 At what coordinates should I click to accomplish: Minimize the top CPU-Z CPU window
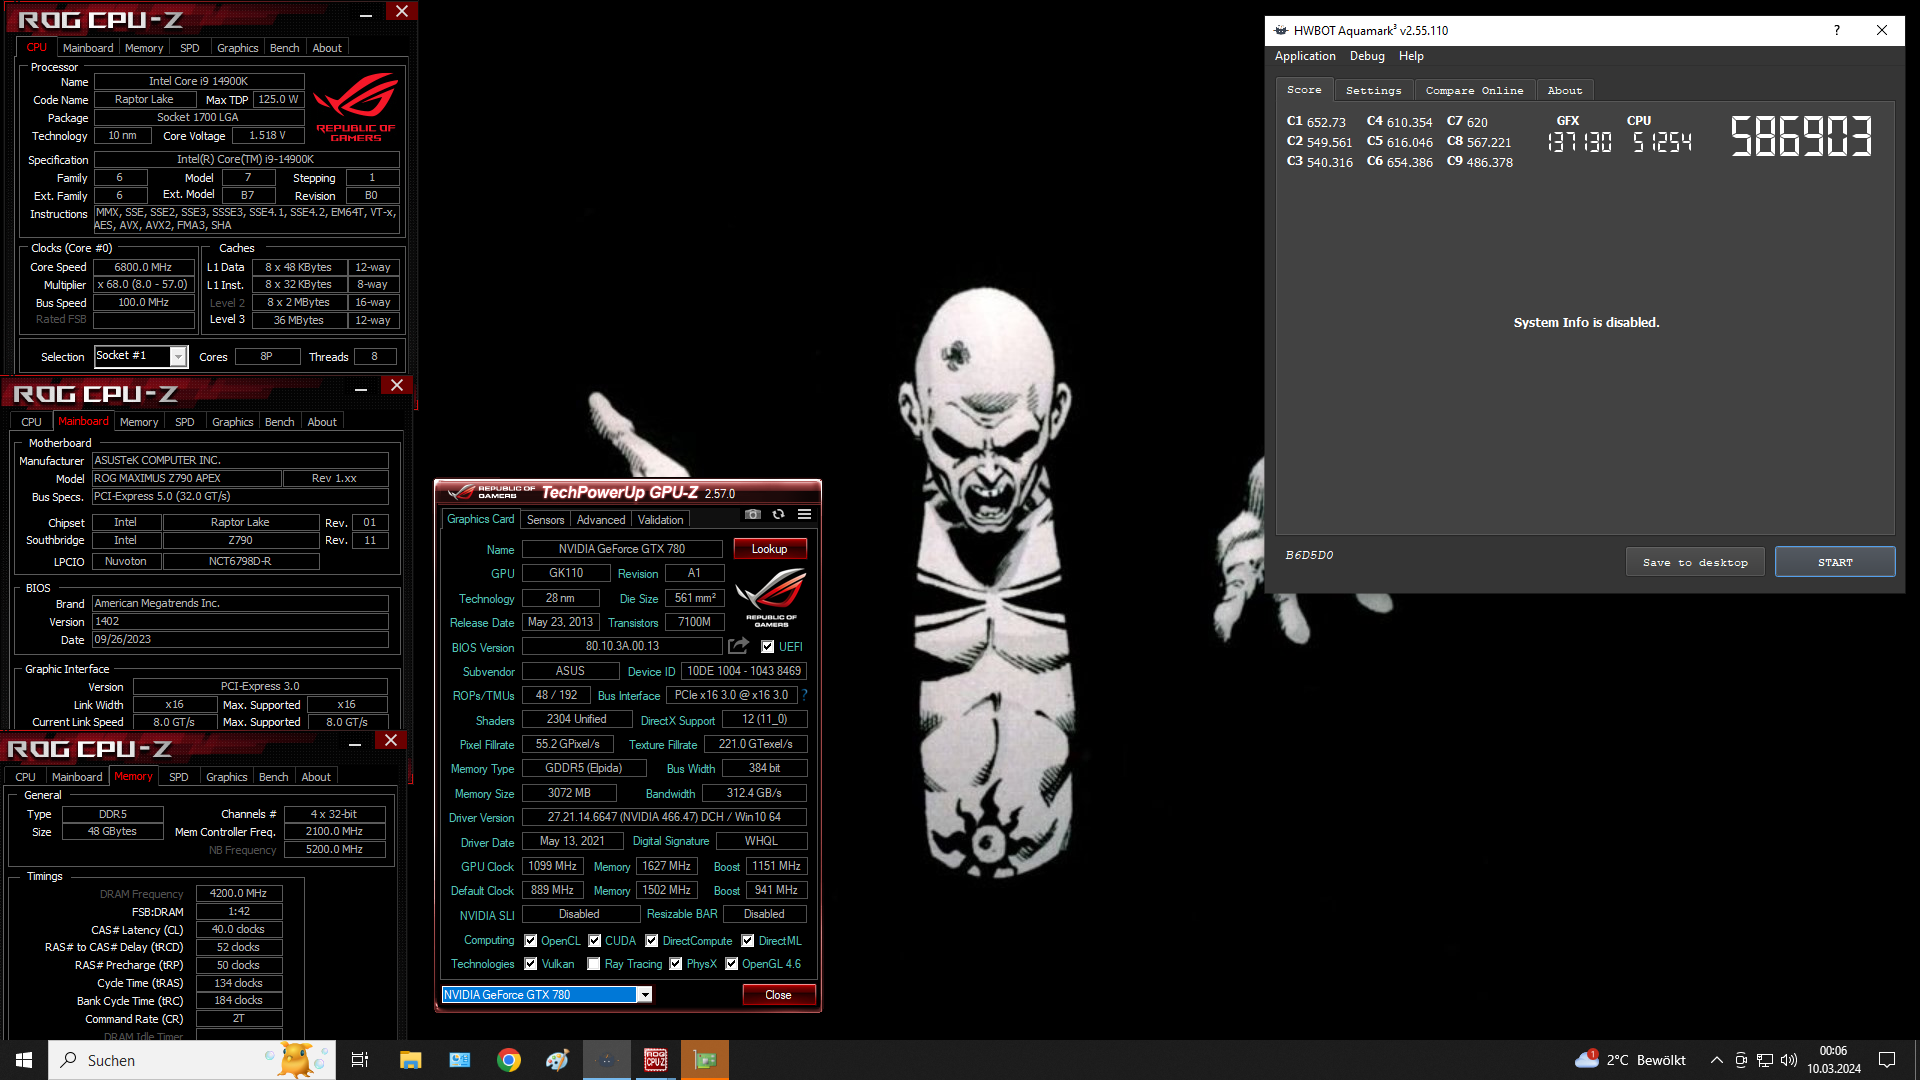(x=366, y=14)
